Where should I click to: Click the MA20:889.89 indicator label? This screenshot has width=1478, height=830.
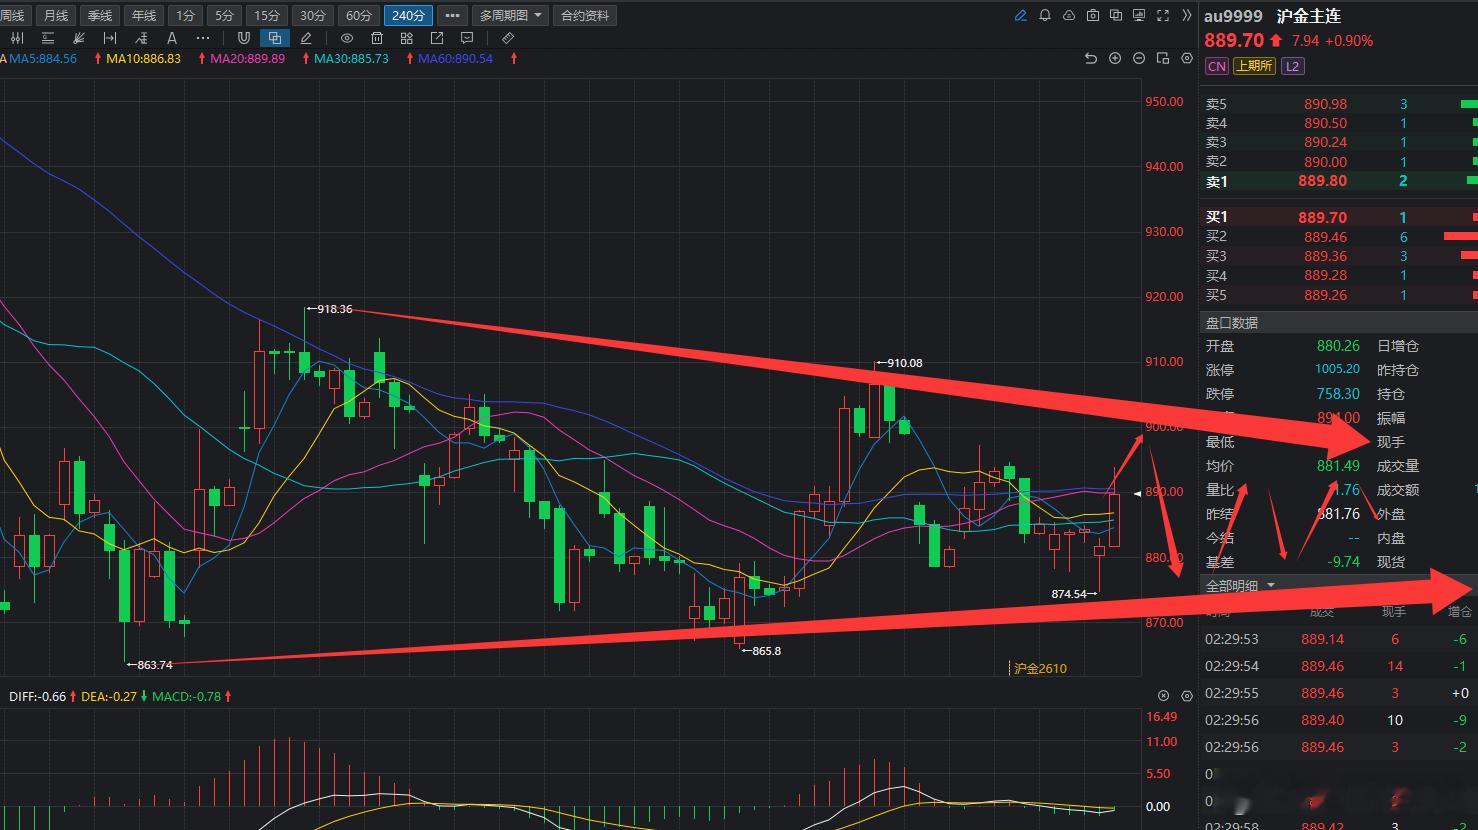click(247, 59)
